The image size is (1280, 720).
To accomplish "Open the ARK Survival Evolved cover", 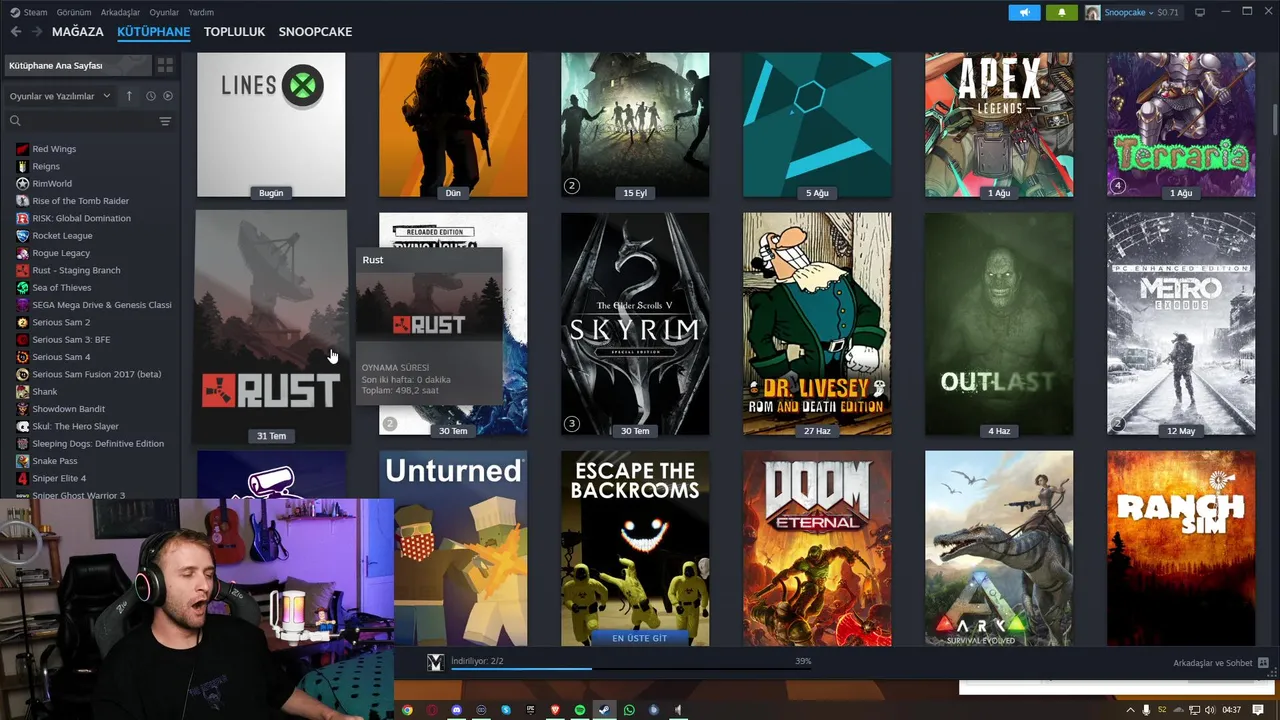I will [999, 548].
